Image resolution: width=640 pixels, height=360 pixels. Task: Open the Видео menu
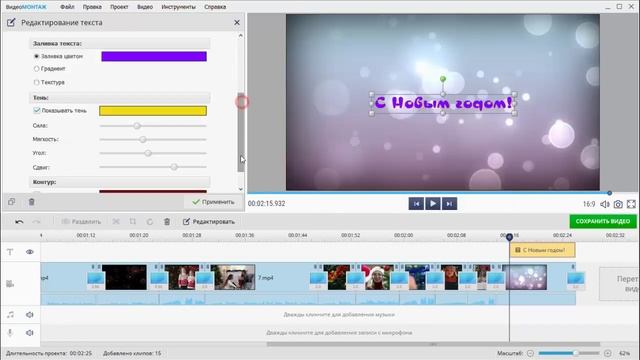[145, 7]
